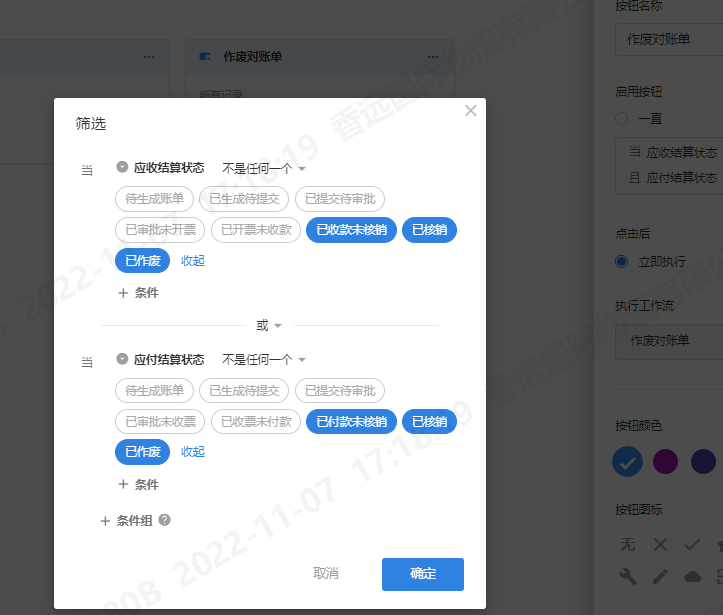Screen dimensions: 723x615
Task: Click the 应收结算状态 field icon
Action: tap(123, 168)
